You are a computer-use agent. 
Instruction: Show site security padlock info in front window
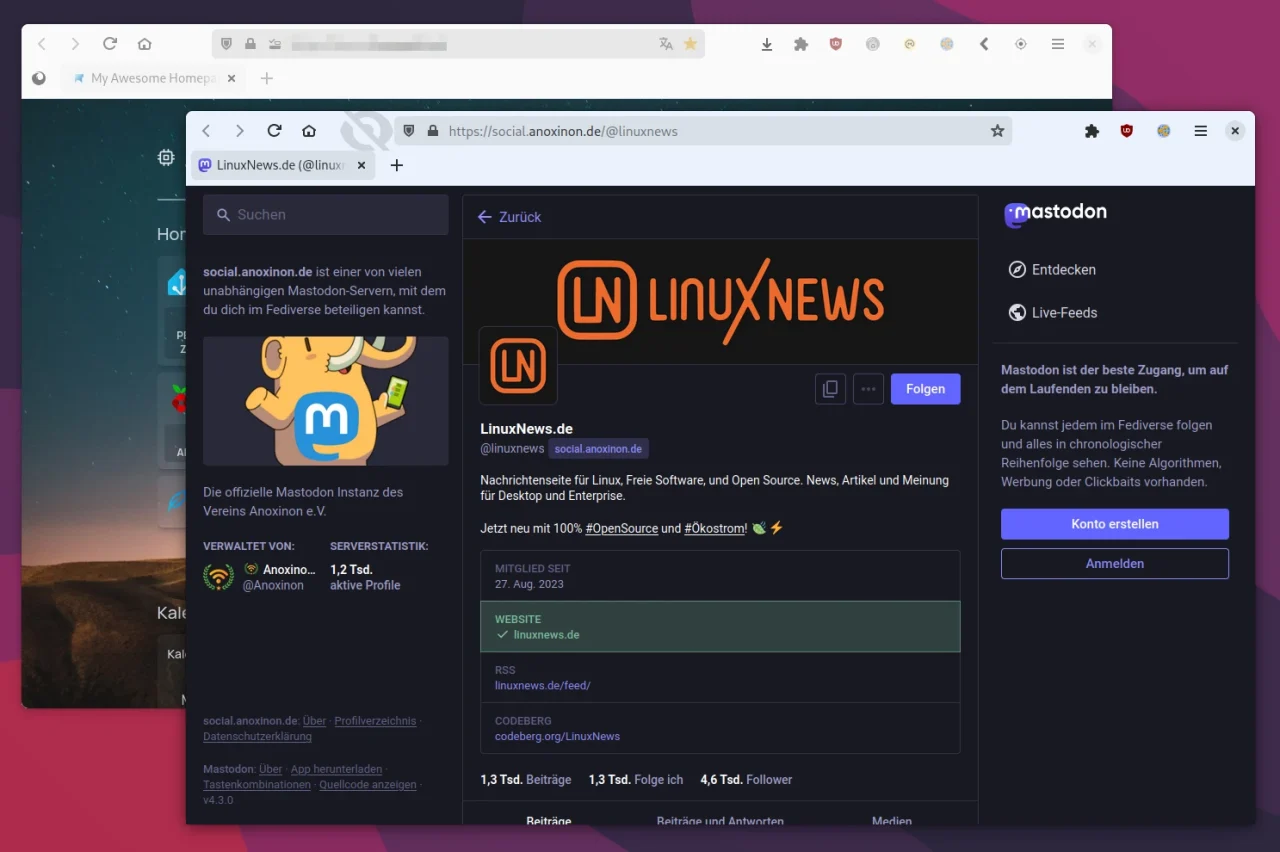pyautogui.click(x=433, y=131)
